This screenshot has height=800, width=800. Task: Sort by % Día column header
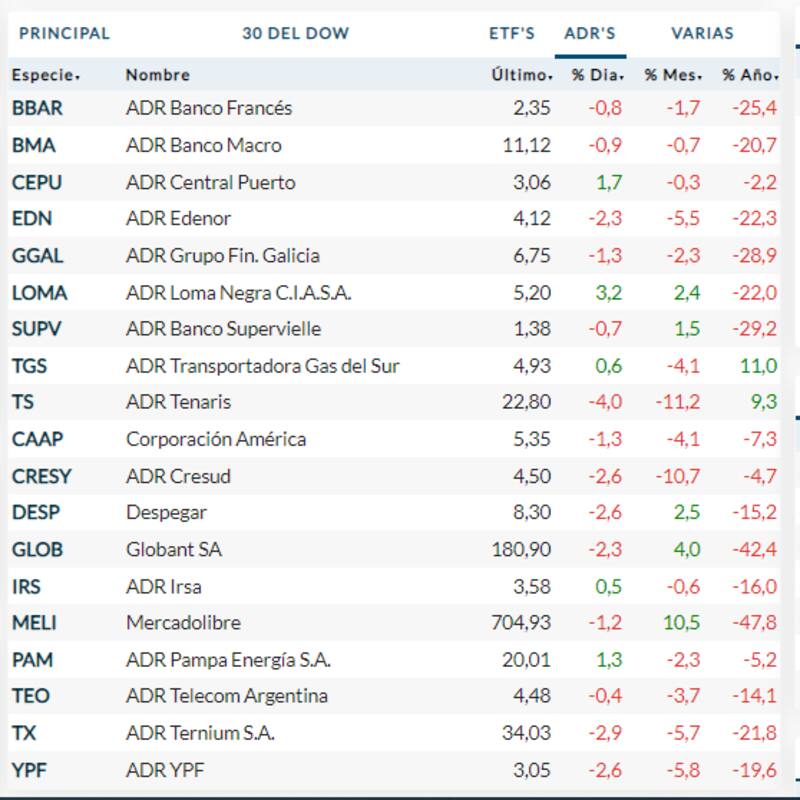[x=597, y=75]
